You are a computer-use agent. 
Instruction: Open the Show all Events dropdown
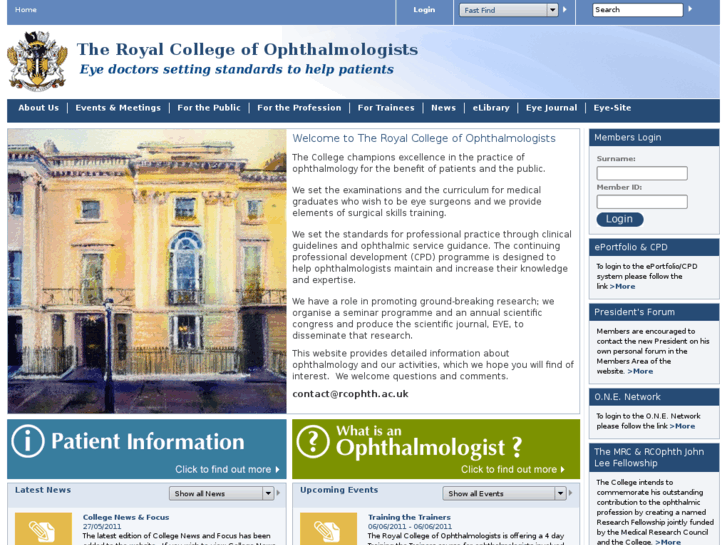[x=504, y=494]
